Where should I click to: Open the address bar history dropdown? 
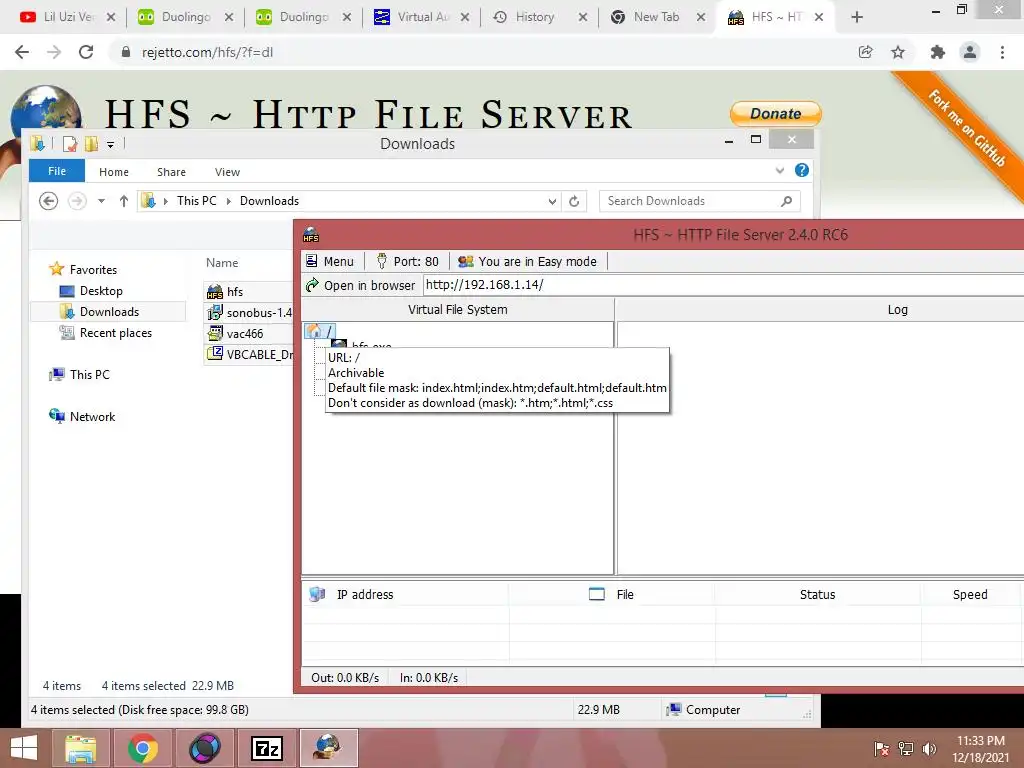click(552, 201)
